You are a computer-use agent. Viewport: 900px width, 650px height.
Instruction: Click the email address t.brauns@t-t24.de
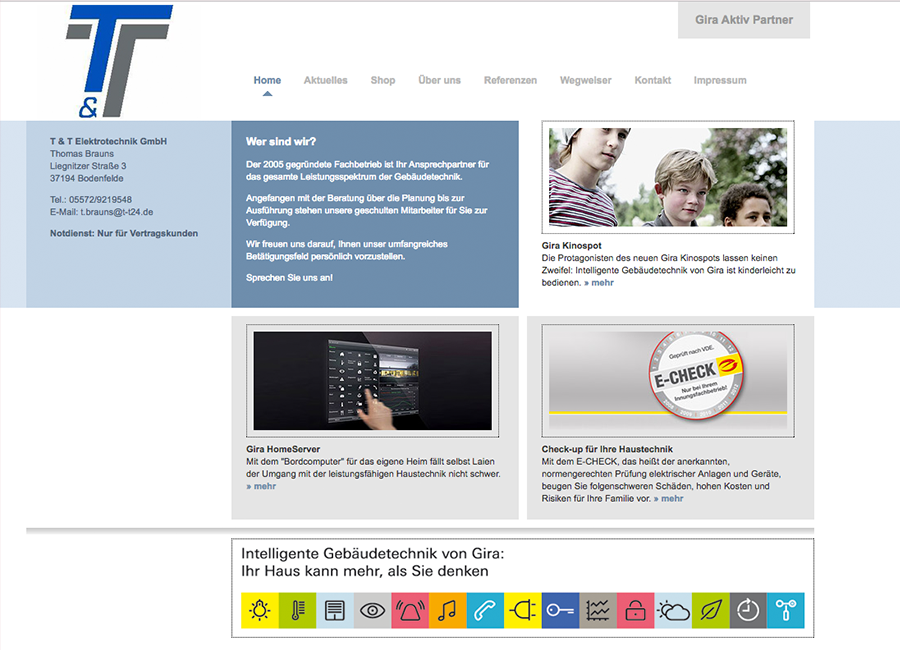tap(117, 212)
